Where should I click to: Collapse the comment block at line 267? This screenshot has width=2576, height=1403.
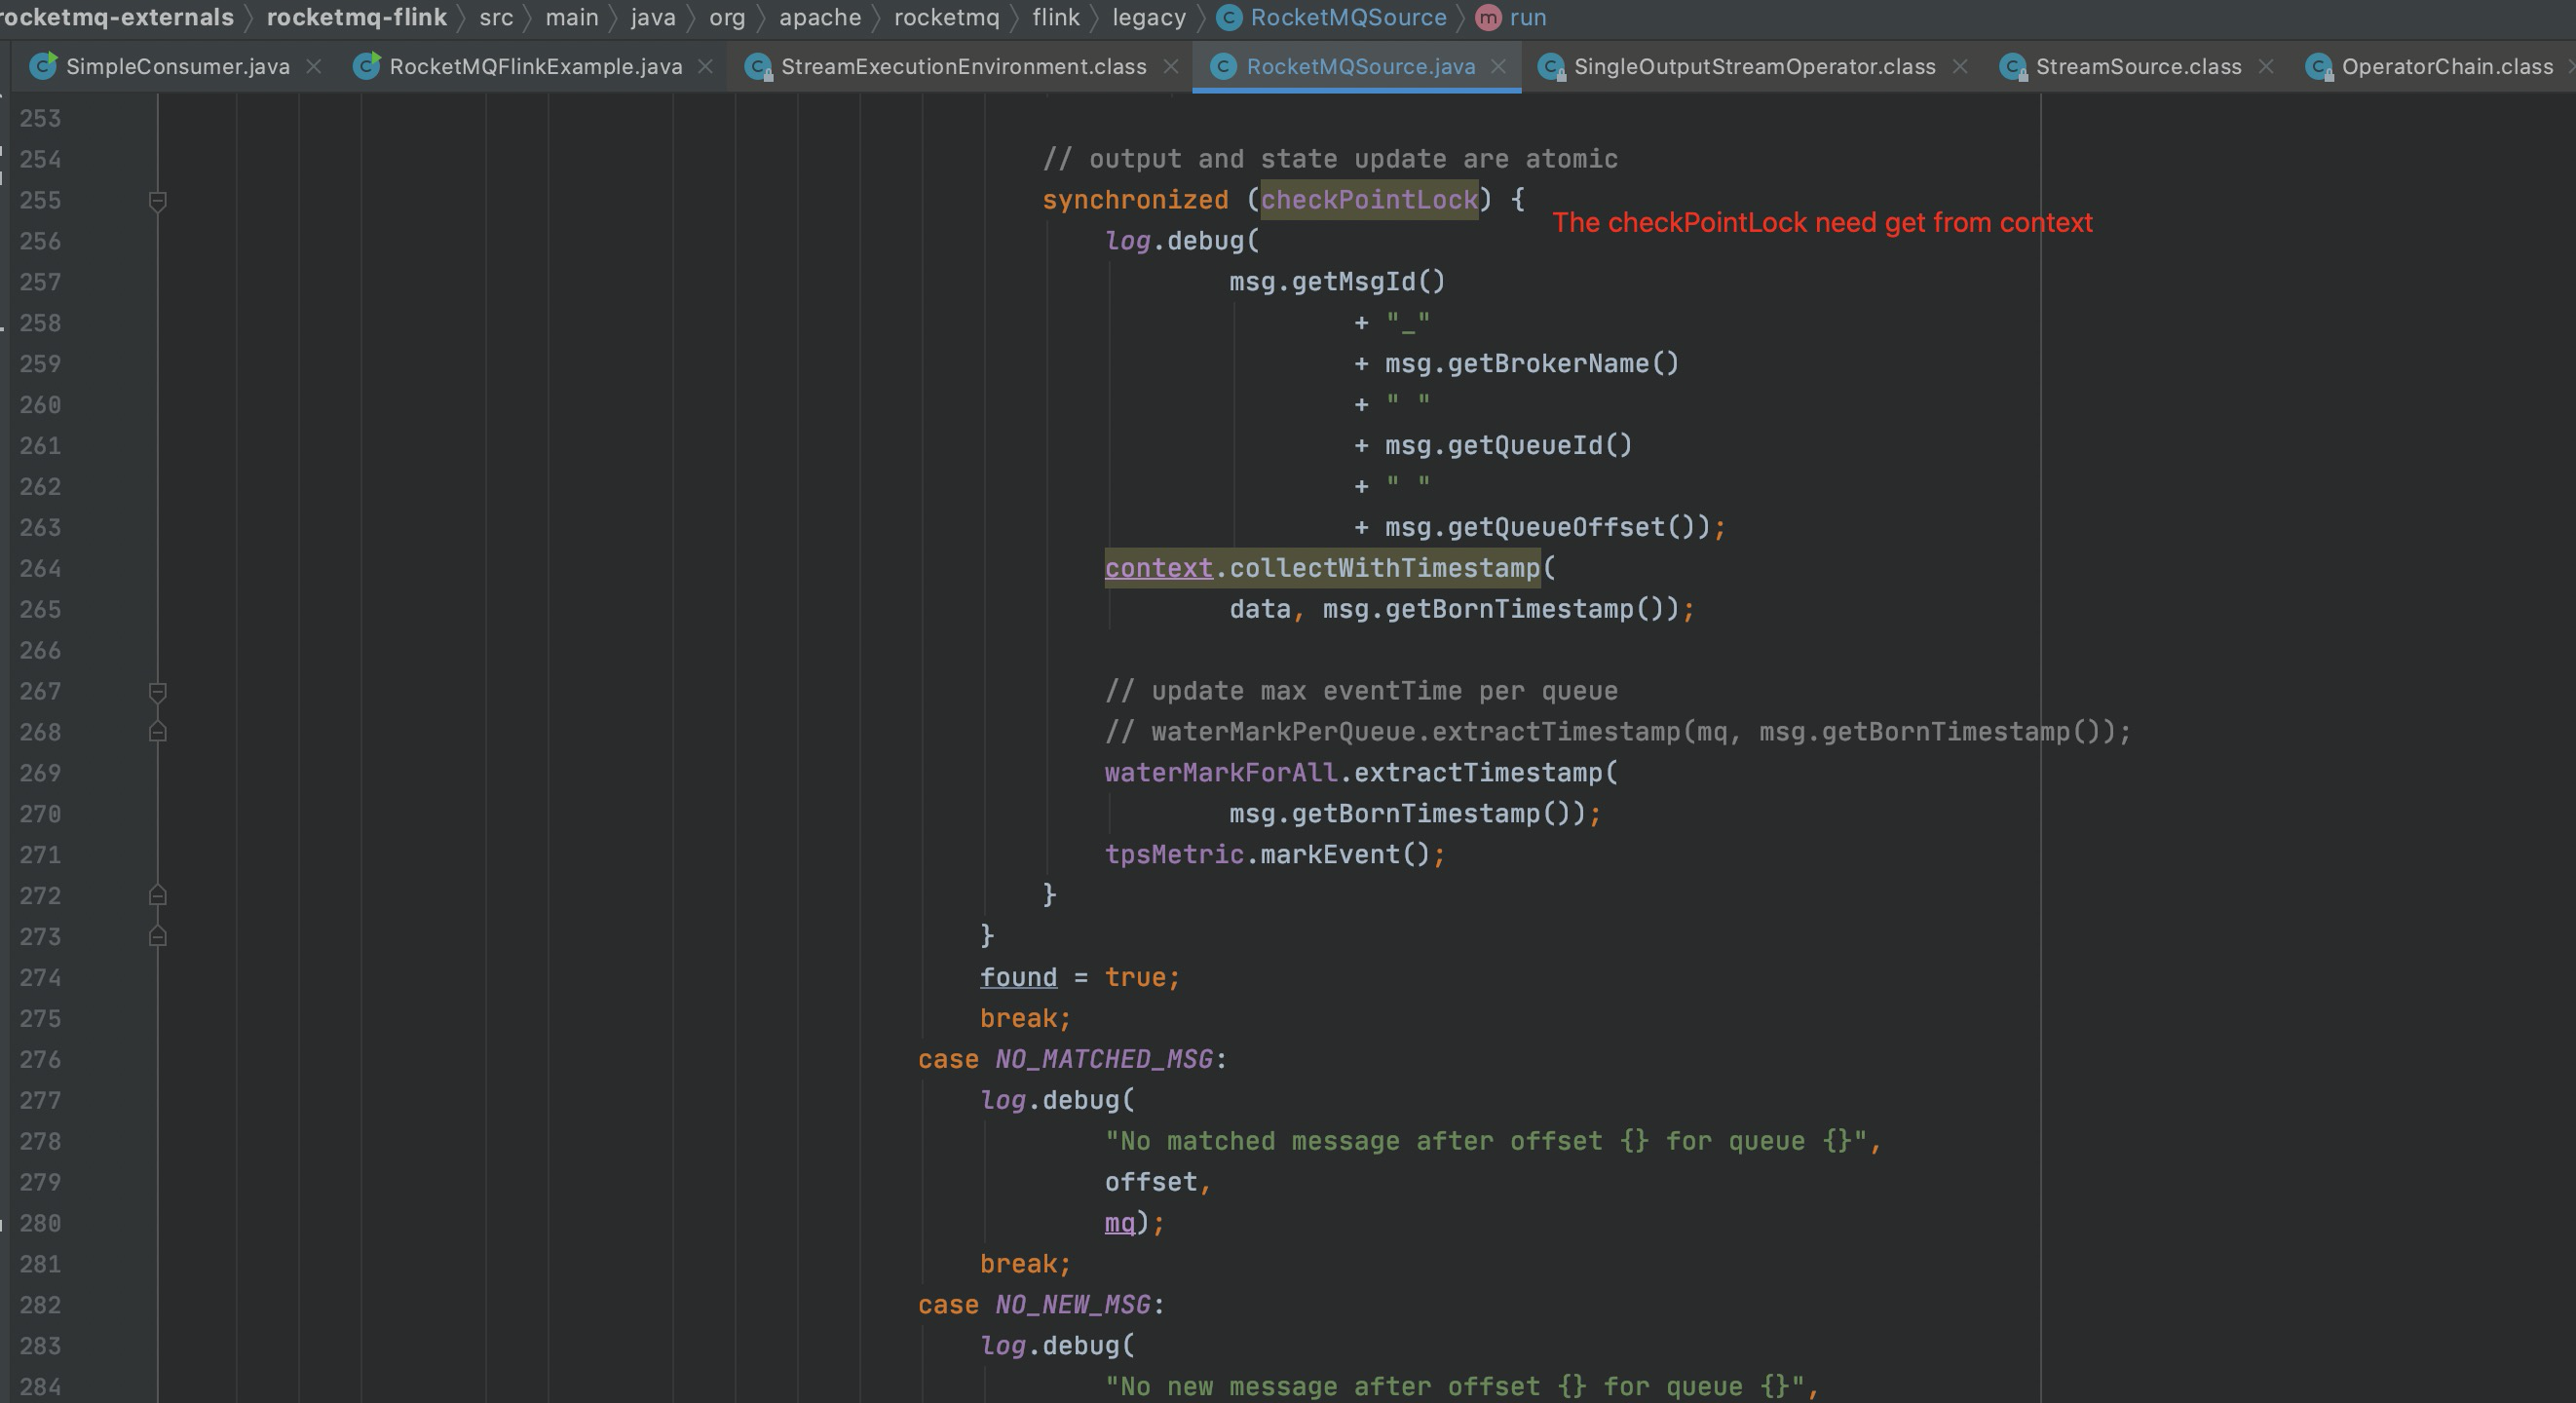click(157, 692)
